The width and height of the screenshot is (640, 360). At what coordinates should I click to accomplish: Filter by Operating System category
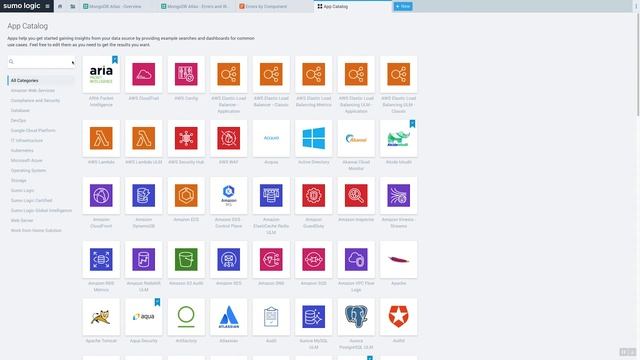[x=28, y=171]
